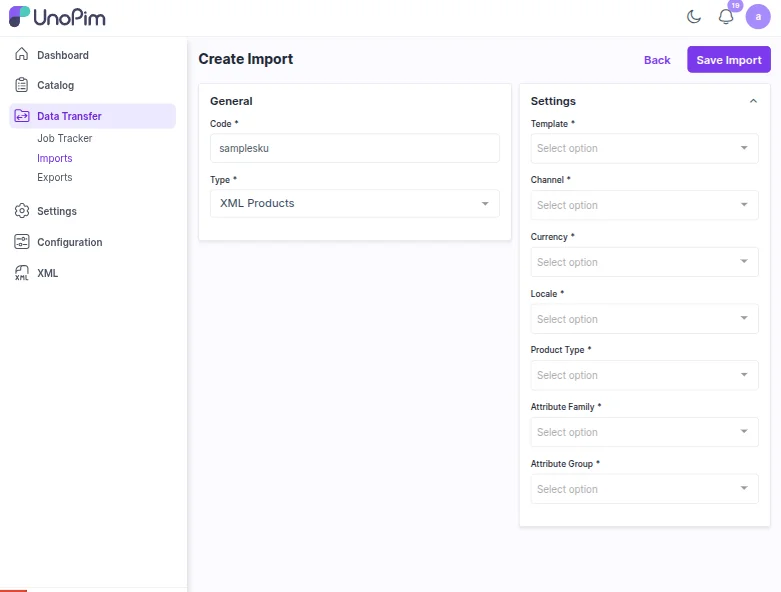
Task: Open the Channel dropdown
Action: (x=644, y=205)
